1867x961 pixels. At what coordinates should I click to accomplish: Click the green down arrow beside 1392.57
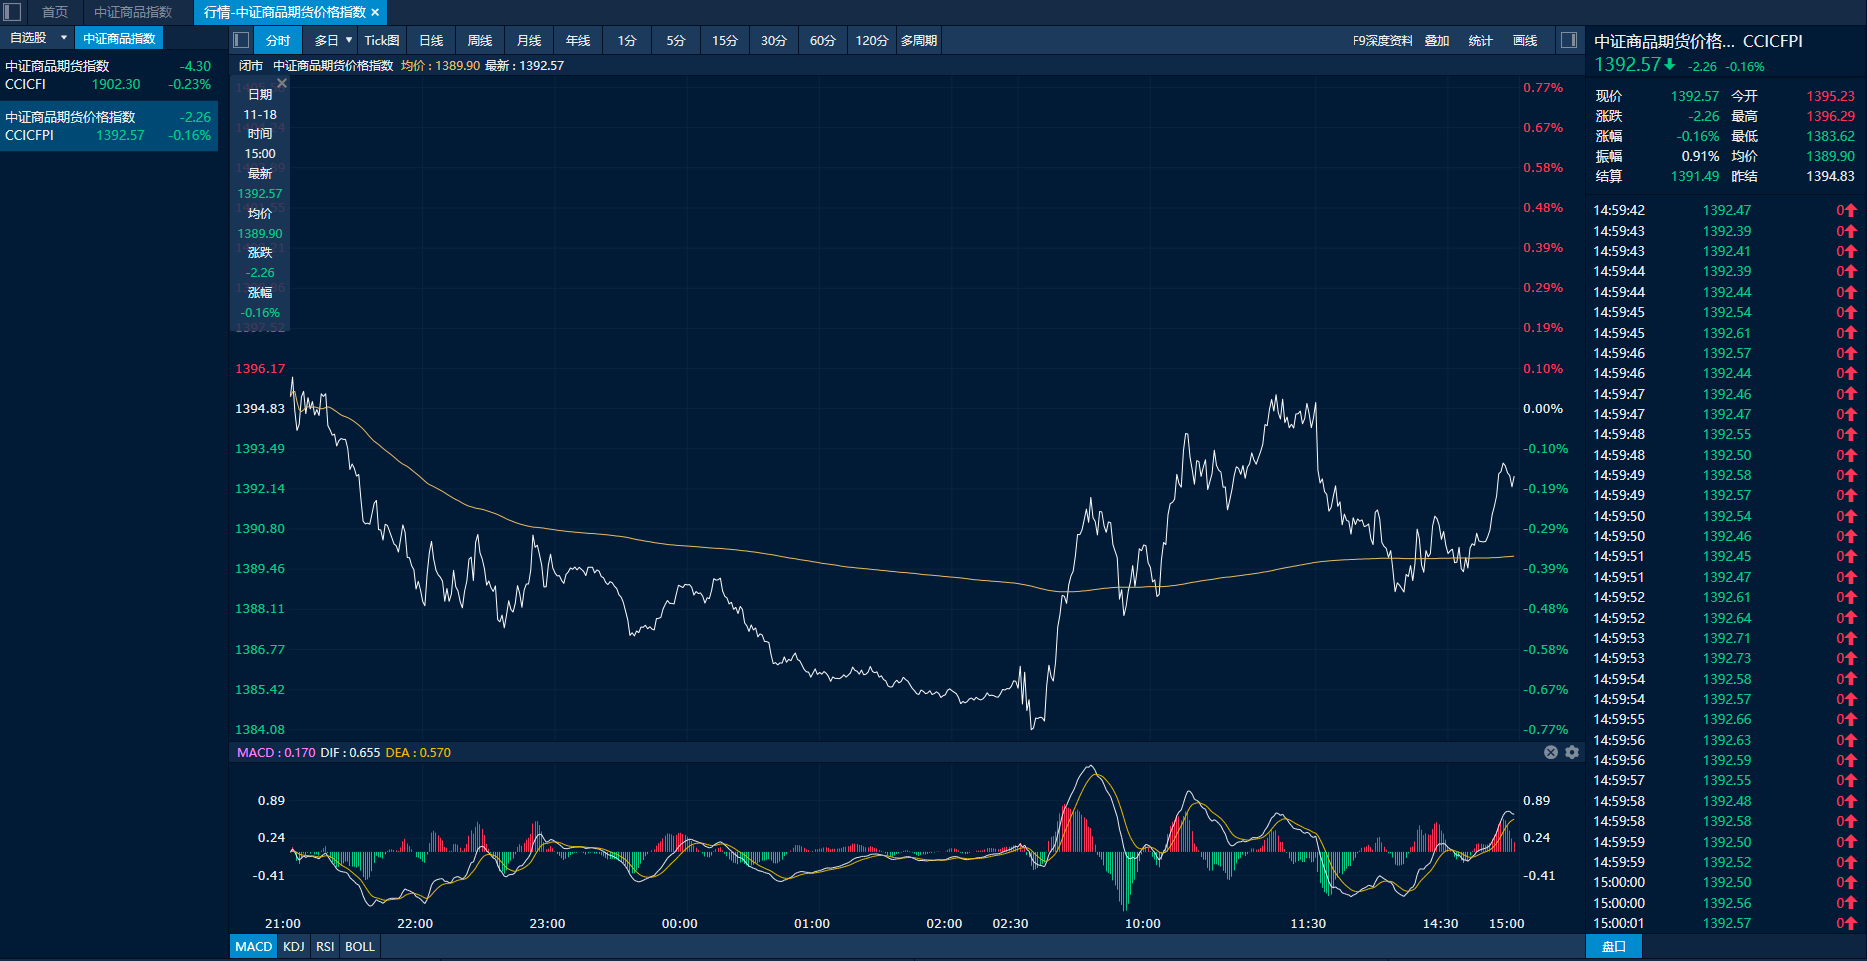1670,64
